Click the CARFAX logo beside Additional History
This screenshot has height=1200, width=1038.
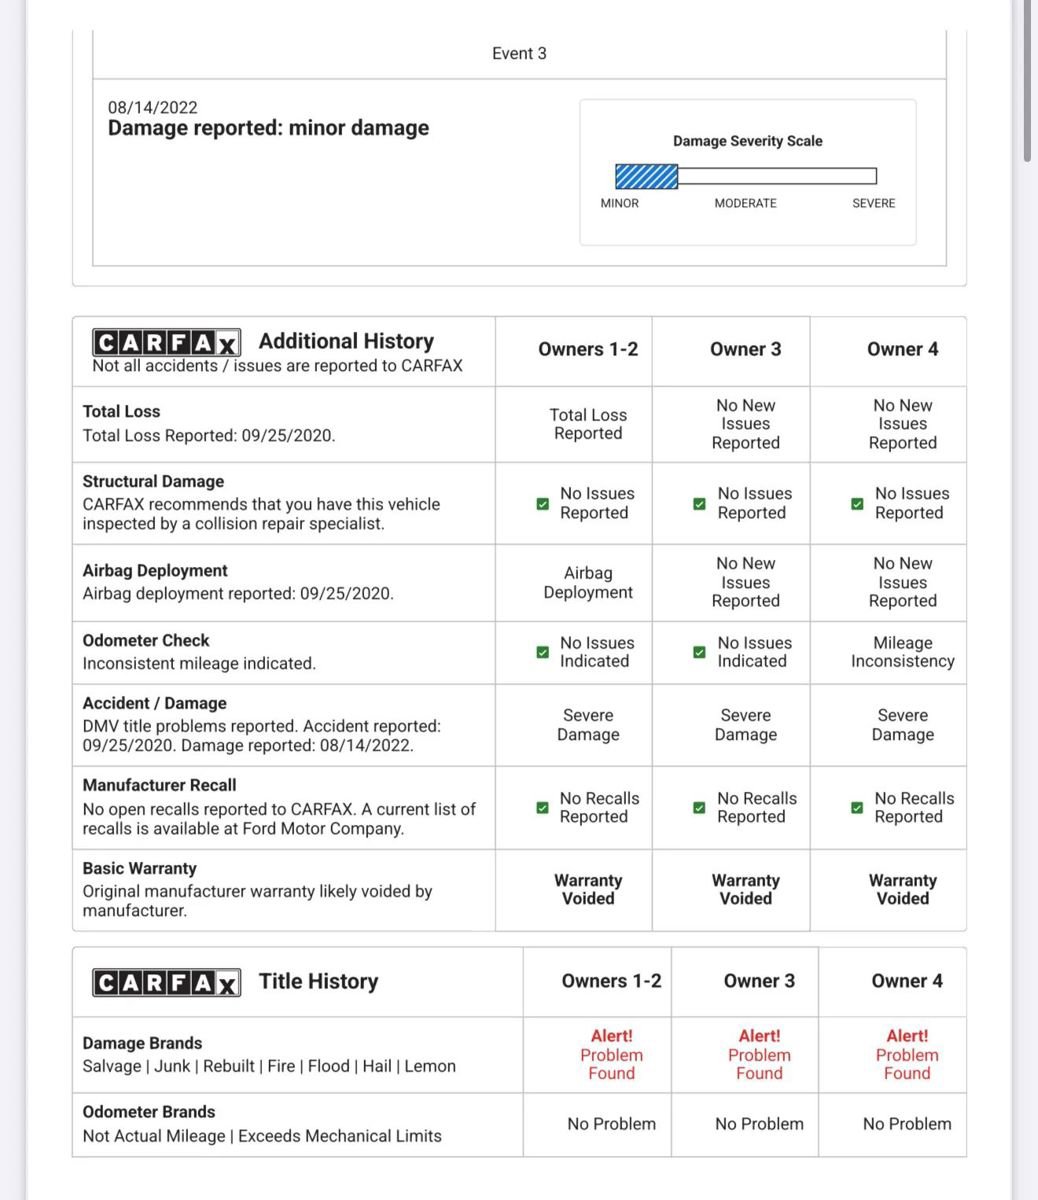coord(167,343)
